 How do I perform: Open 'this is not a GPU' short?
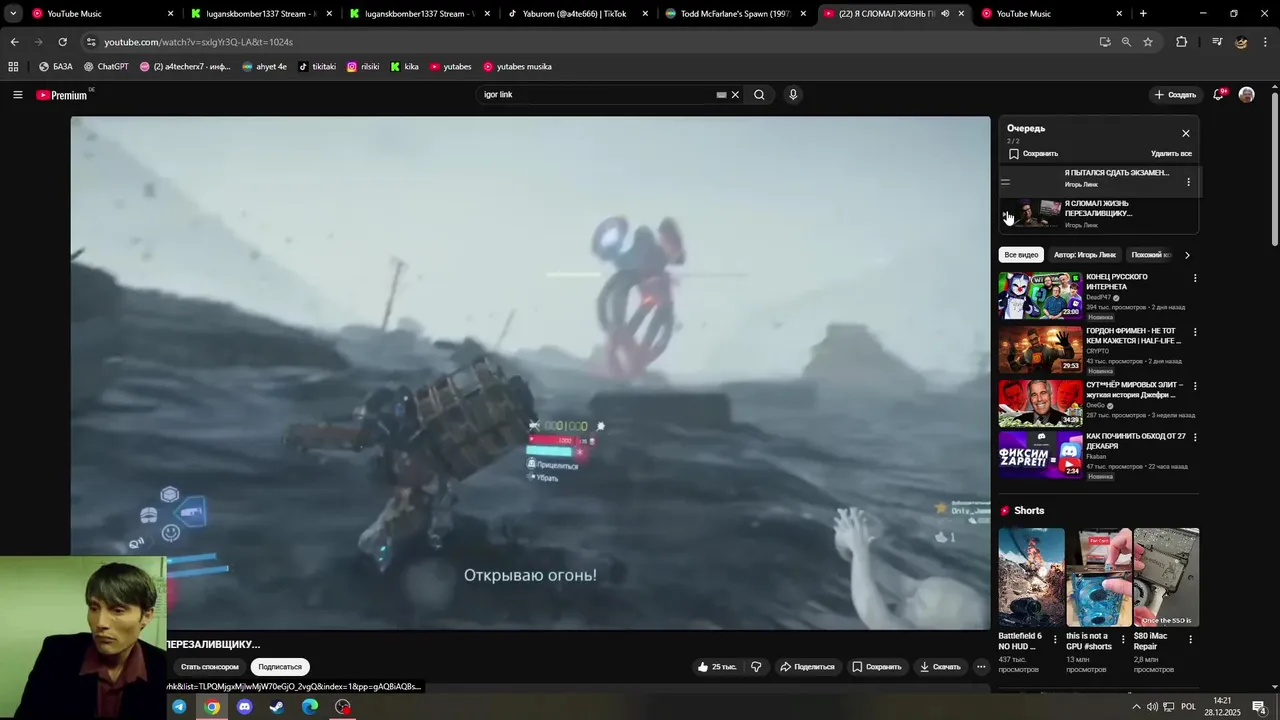1099,578
